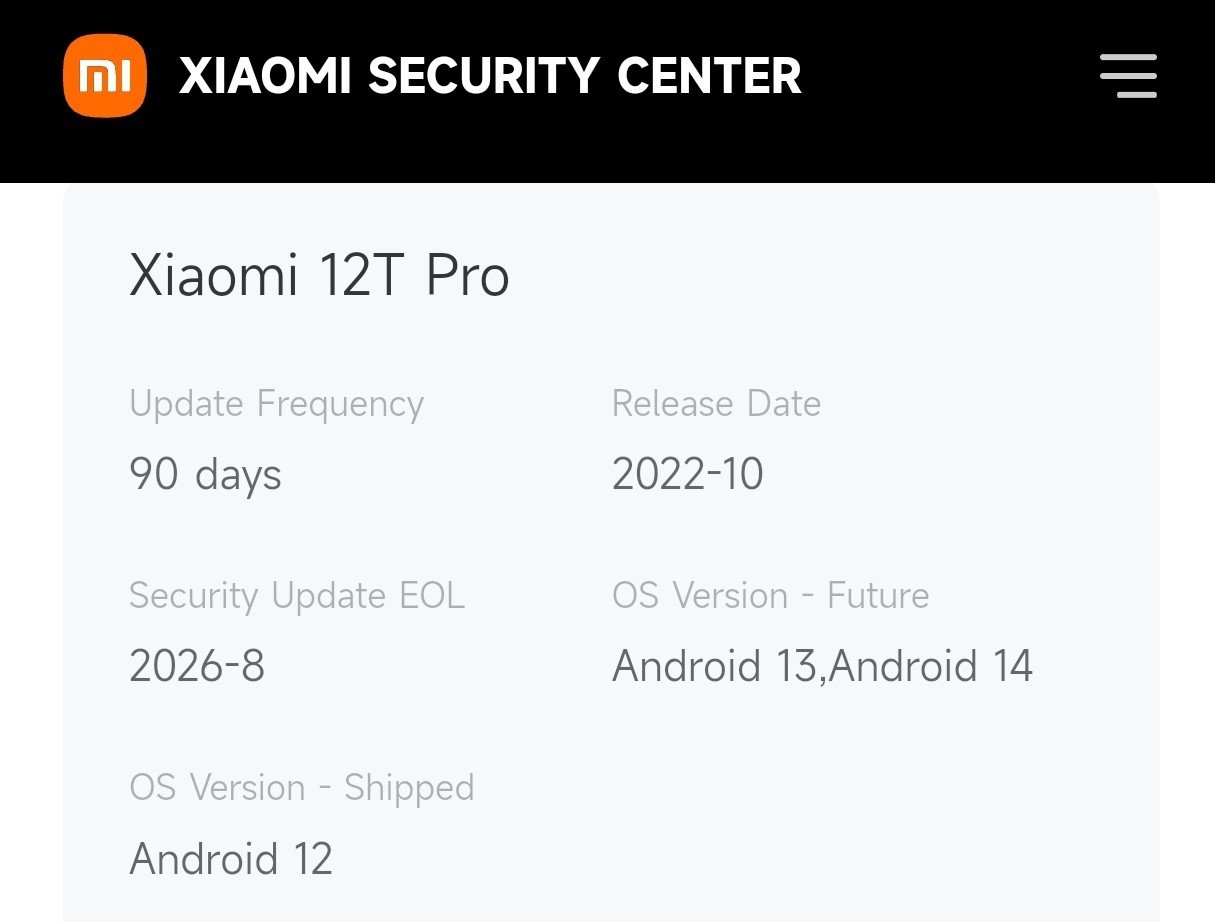Screen dimensions: 1215x922
Task: Select Android 14 in future versions
Action: tap(931, 666)
